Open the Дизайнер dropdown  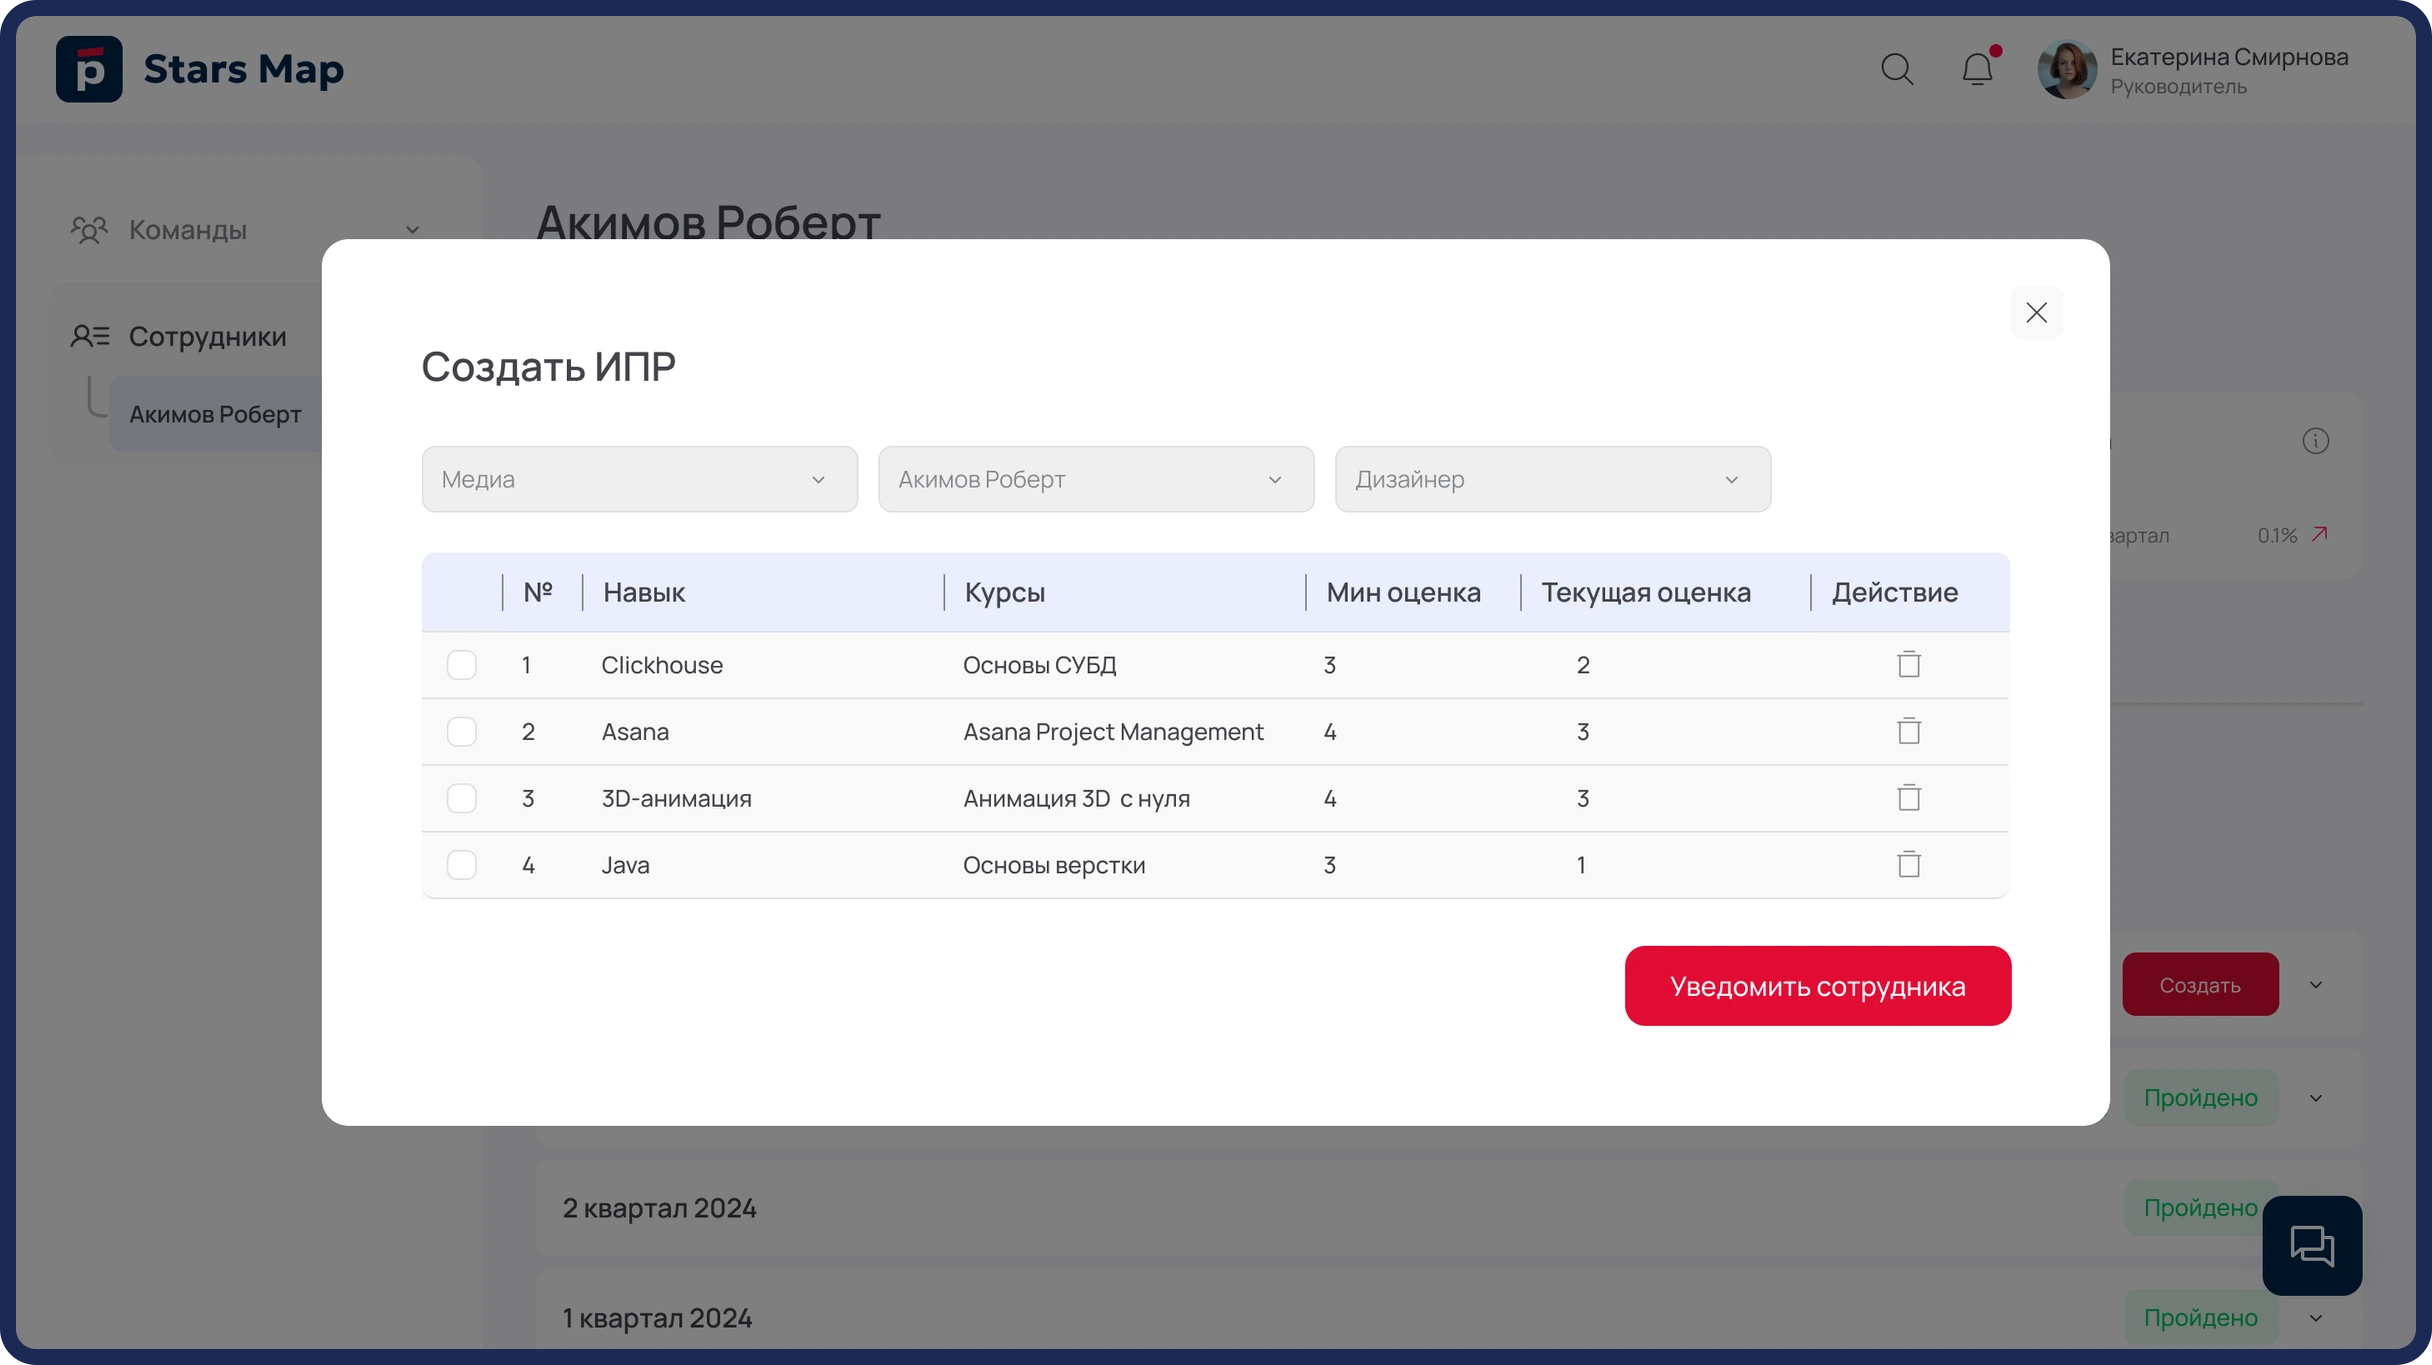click(x=1552, y=479)
